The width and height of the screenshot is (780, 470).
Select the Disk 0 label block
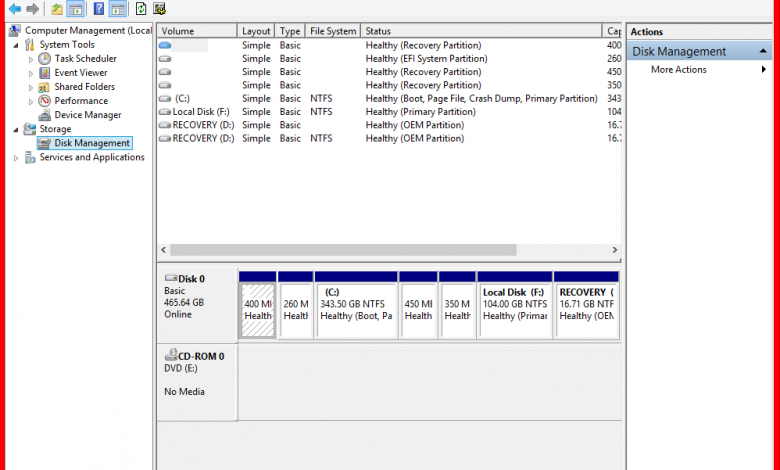(x=197, y=304)
